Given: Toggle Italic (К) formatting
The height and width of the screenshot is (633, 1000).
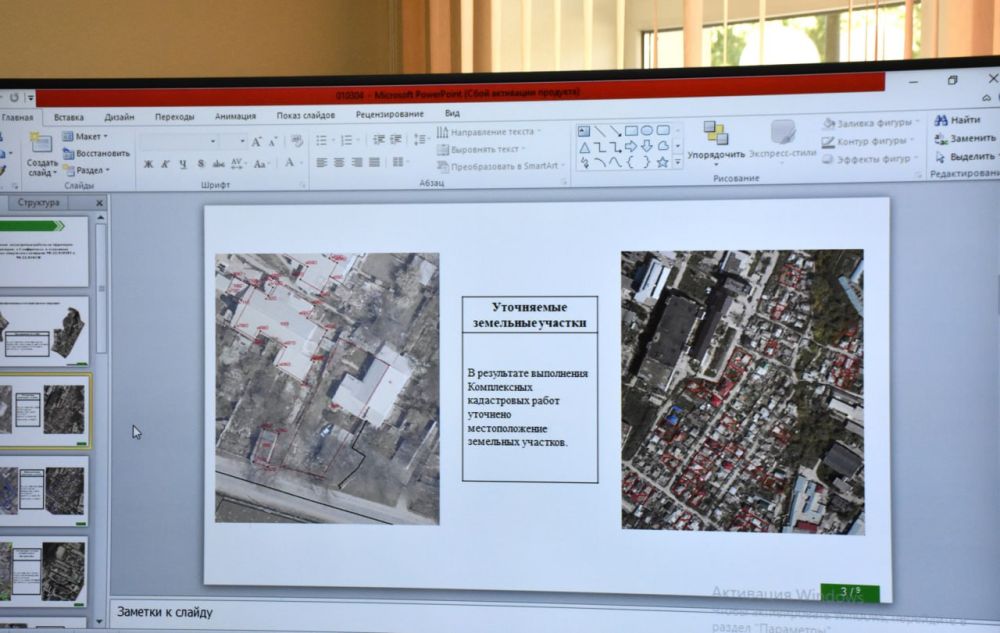Looking at the screenshot, I should pos(165,164).
